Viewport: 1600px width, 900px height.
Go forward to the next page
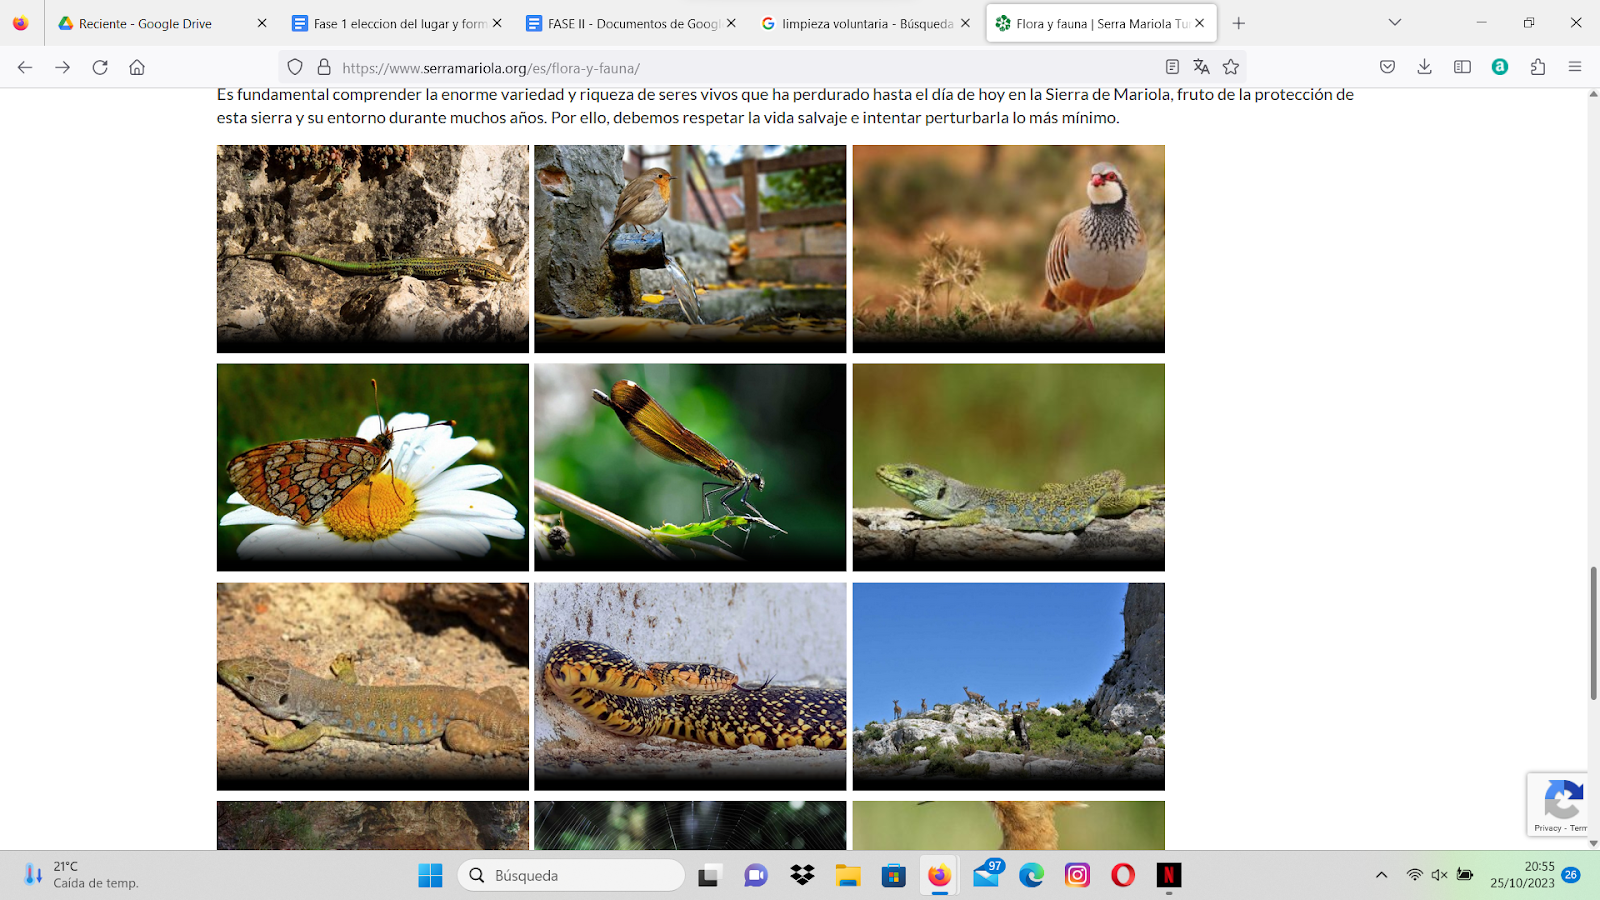[62, 67]
